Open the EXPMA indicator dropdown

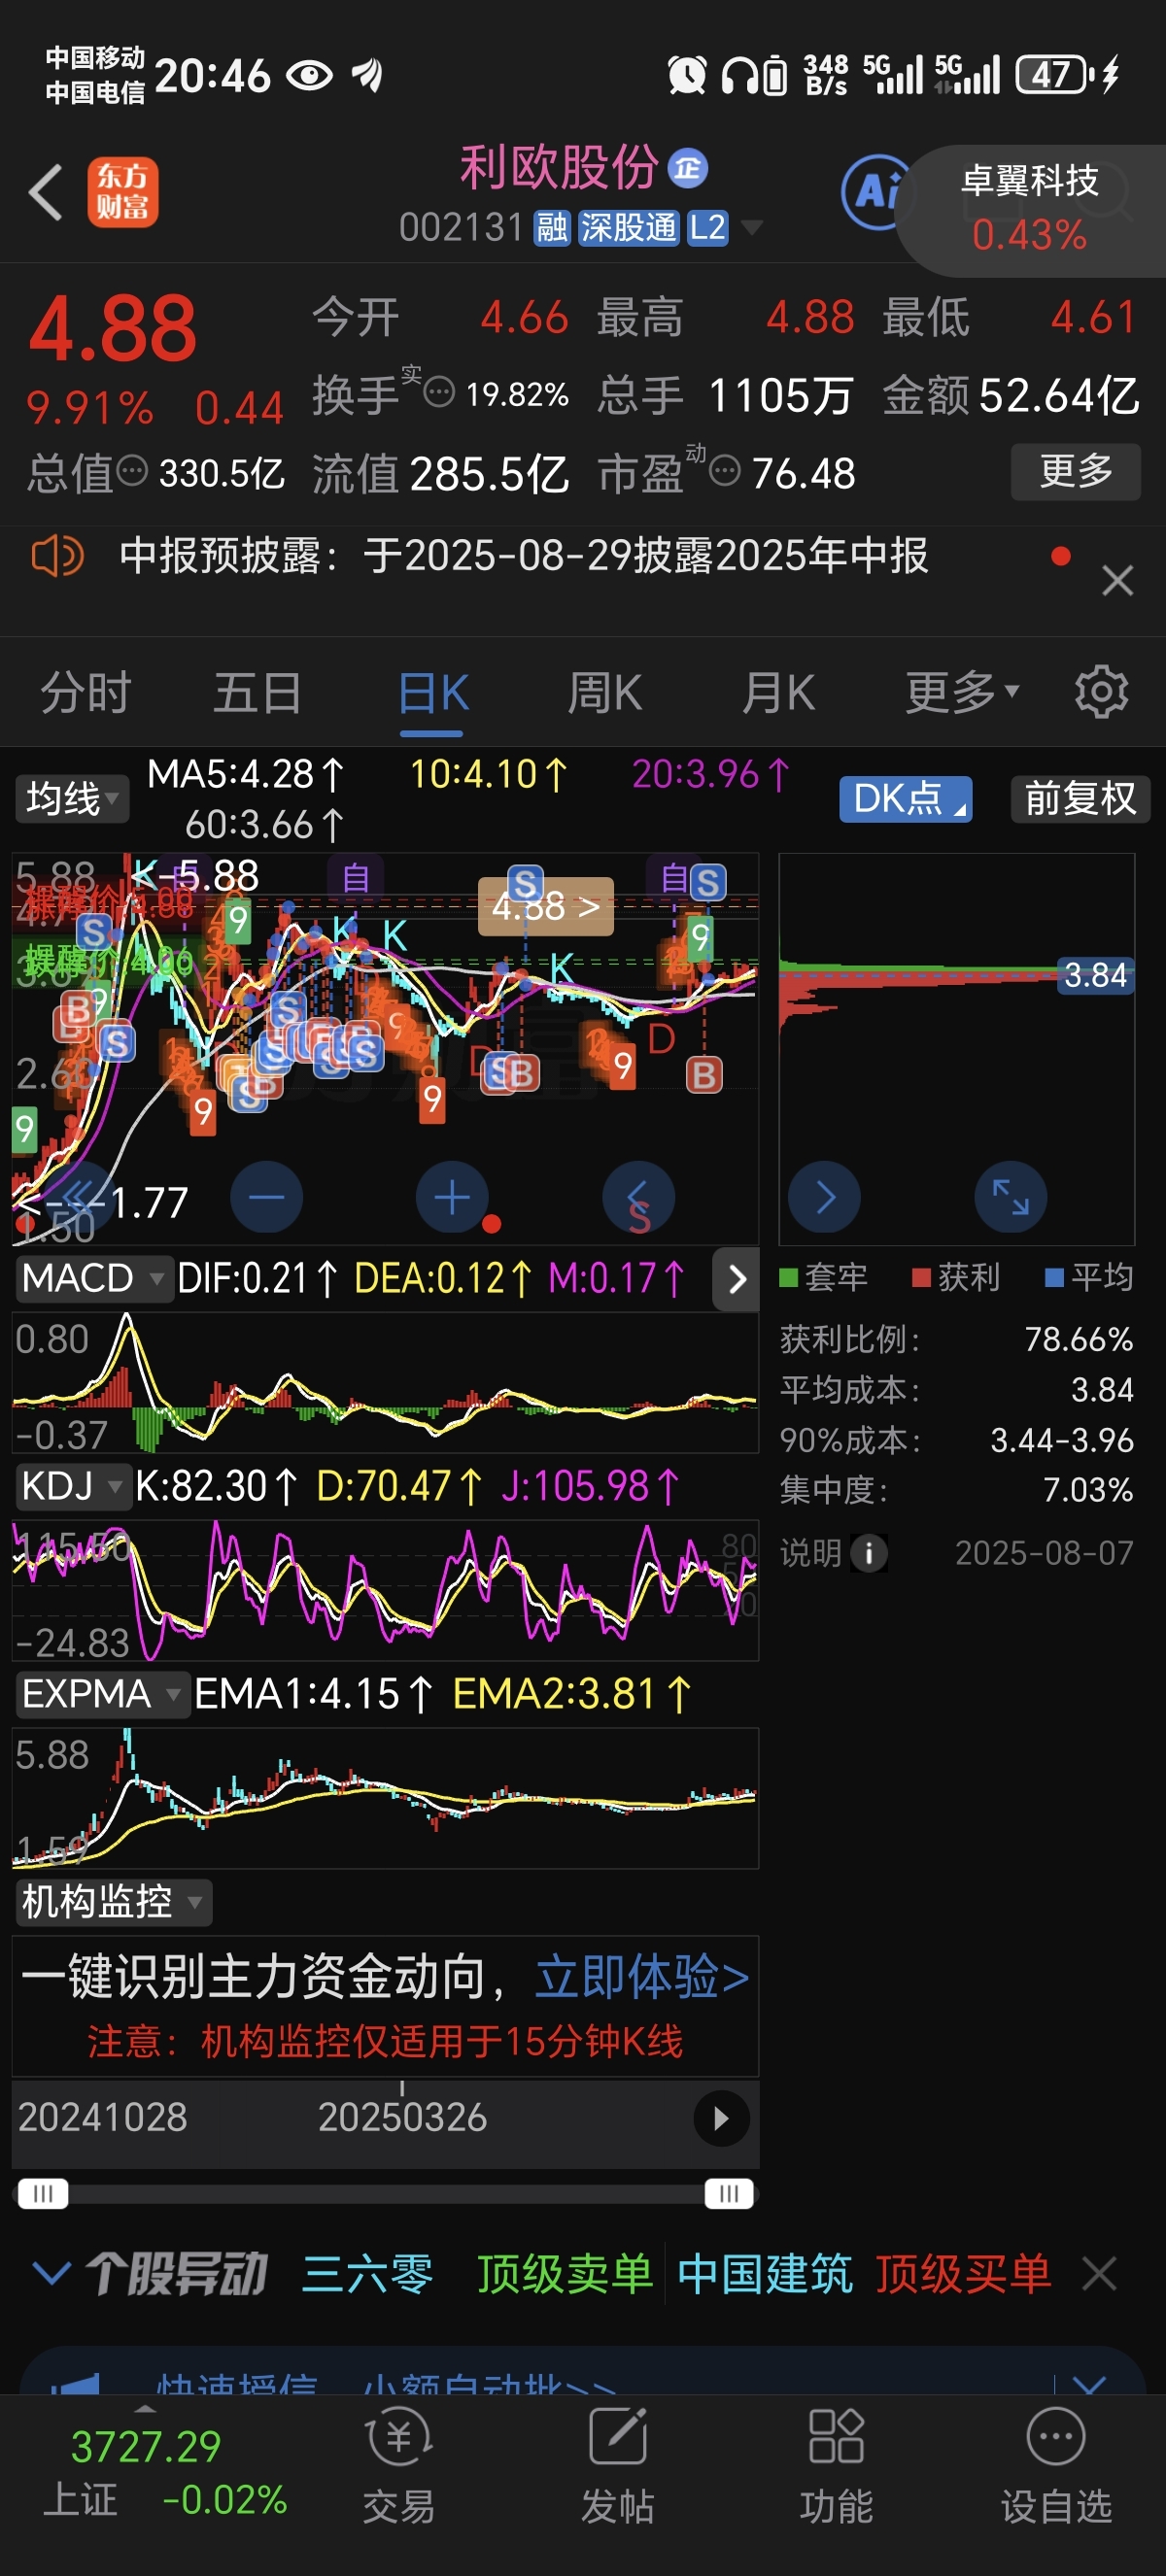(101, 1694)
